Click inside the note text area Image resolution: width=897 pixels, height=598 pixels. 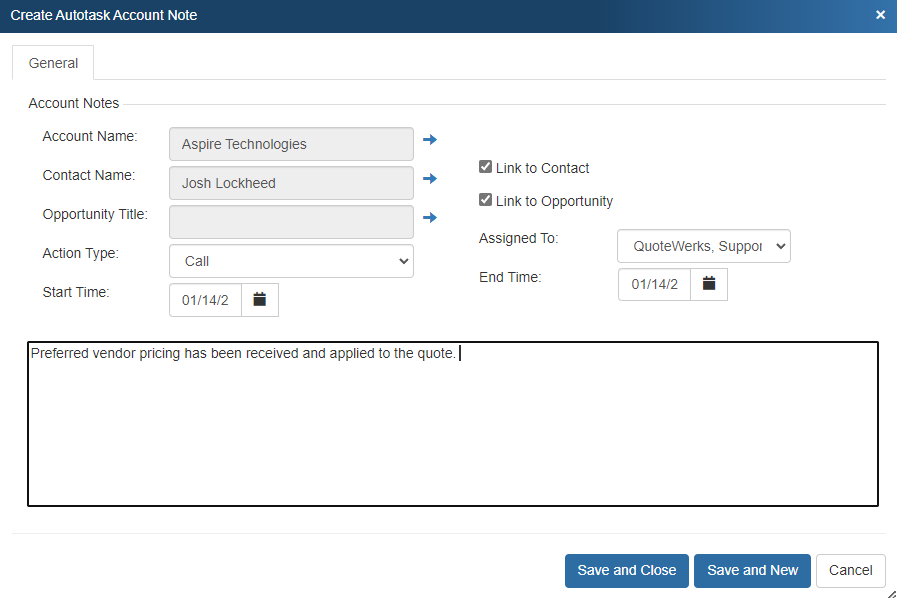click(452, 430)
